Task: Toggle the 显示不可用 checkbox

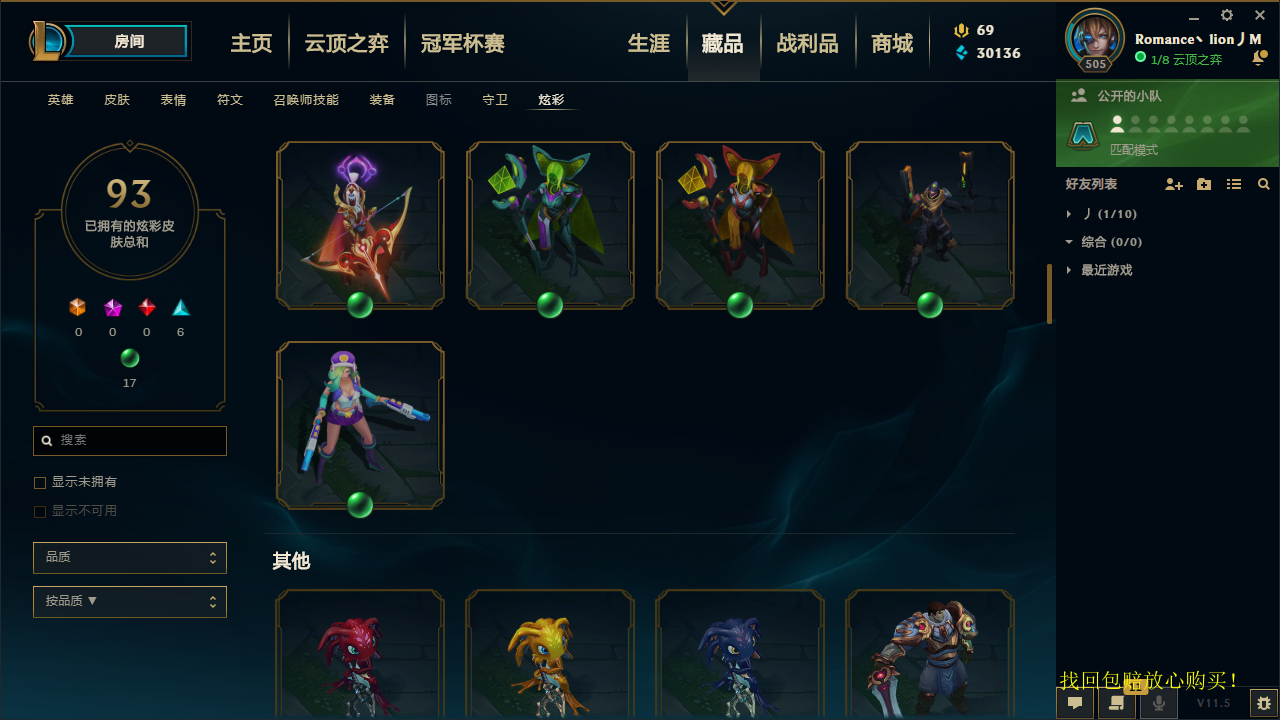Action: (40, 511)
